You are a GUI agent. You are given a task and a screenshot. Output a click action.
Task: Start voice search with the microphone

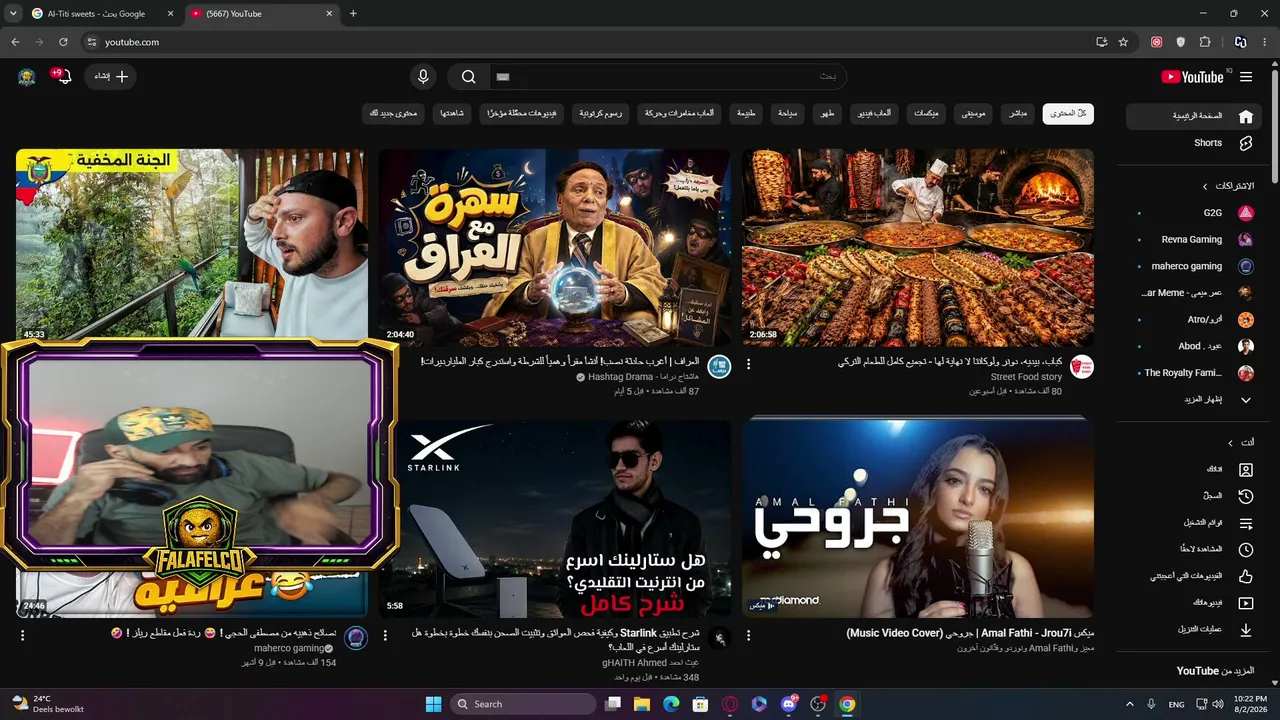click(x=423, y=77)
